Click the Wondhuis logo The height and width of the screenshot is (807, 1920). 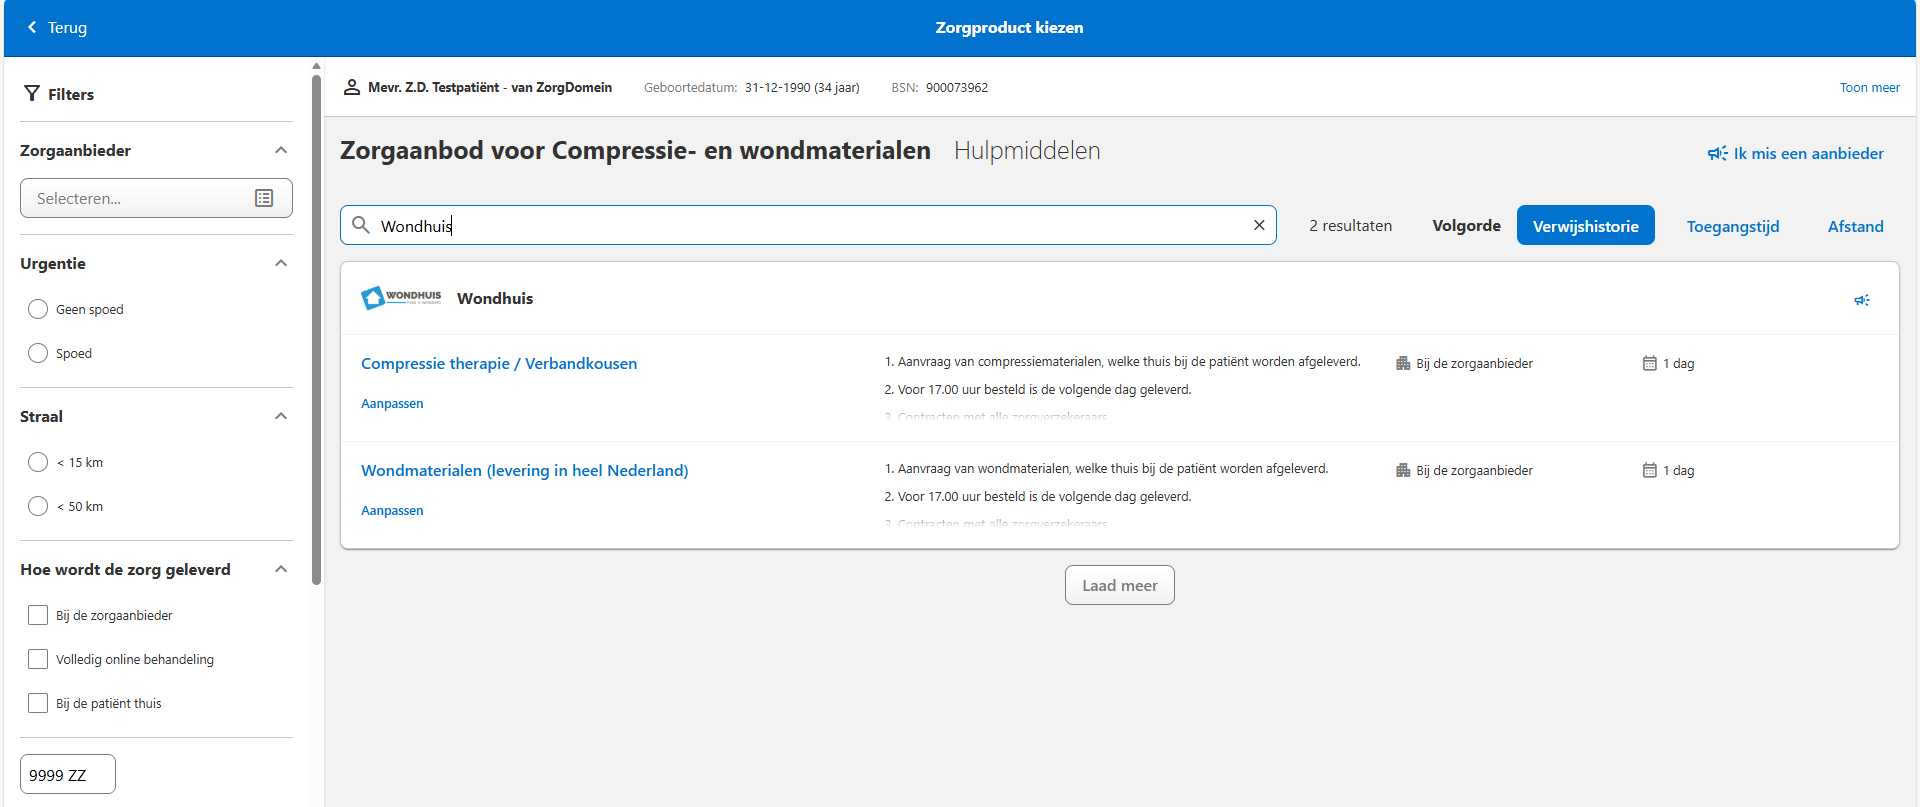401,297
